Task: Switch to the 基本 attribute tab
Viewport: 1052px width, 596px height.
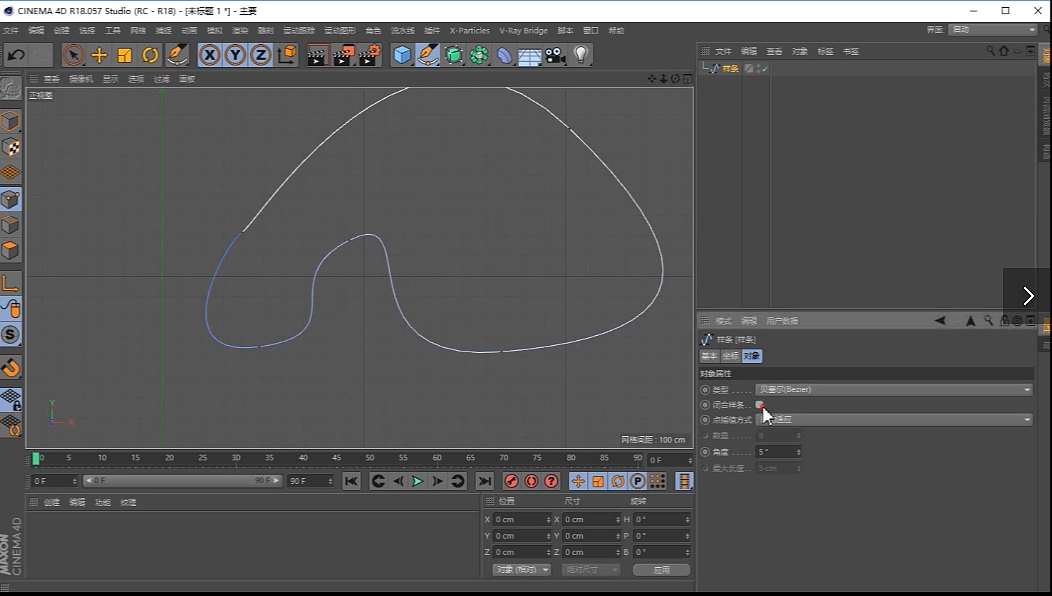Action: pos(709,356)
